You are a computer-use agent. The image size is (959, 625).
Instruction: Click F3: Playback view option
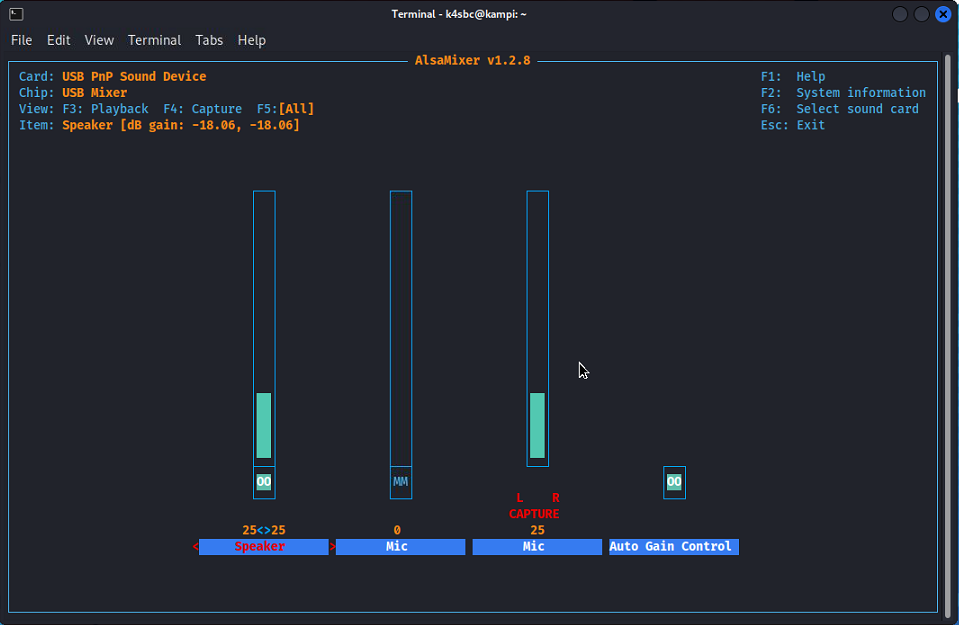point(105,109)
